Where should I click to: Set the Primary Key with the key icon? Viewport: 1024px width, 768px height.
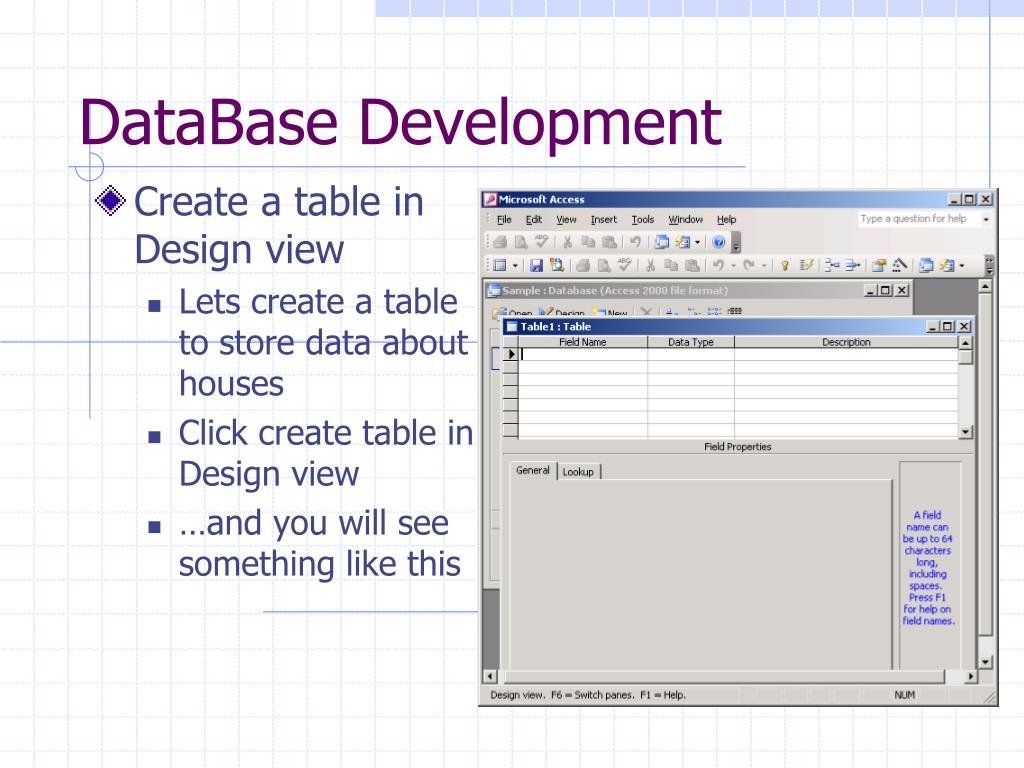click(785, 265)
